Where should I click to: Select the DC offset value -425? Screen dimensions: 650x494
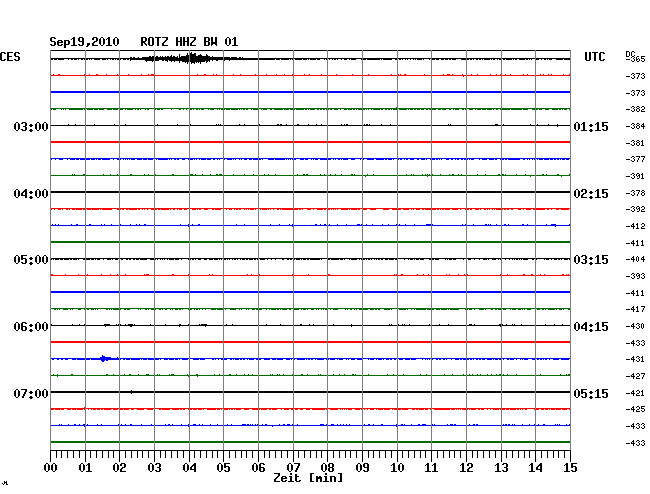tap(635, 409)
